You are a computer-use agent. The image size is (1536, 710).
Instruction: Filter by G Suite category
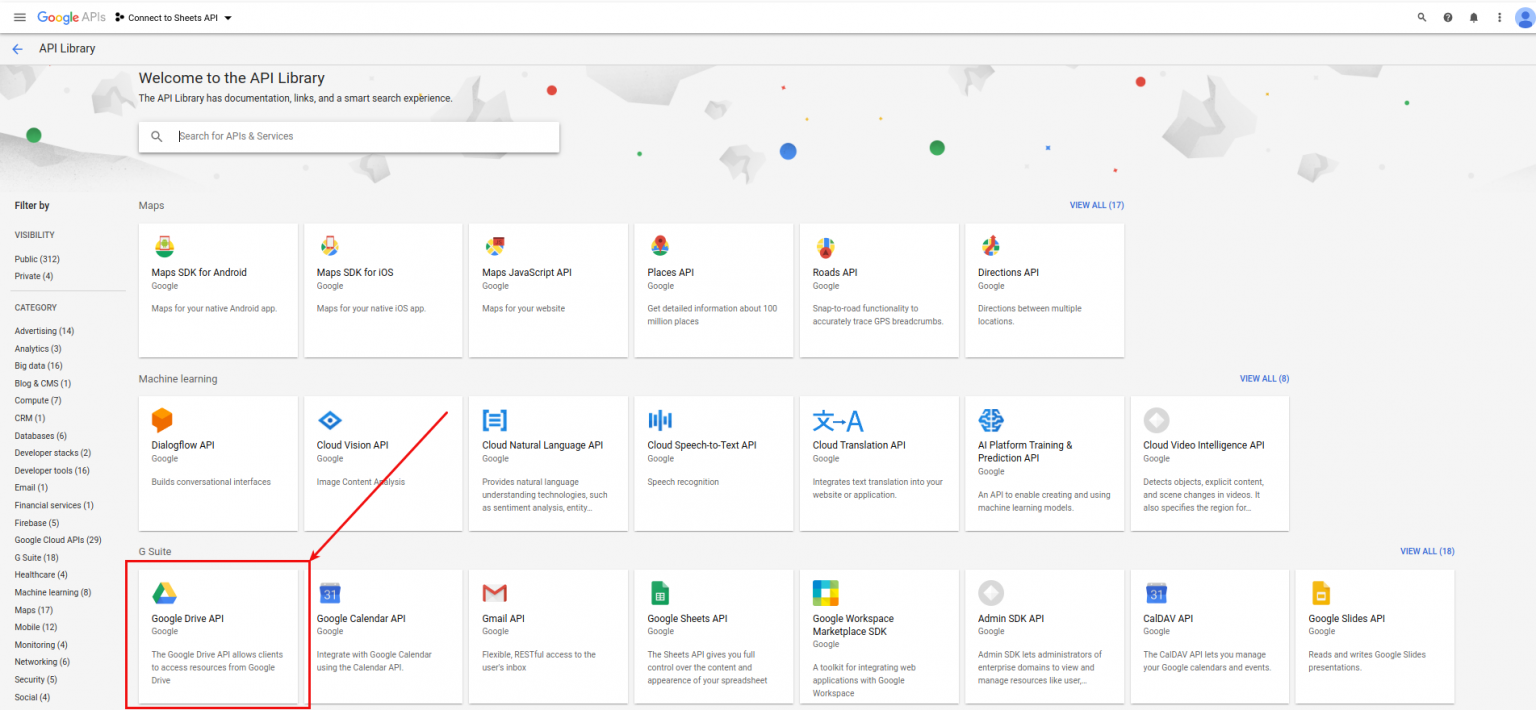[x=36, y=557]
